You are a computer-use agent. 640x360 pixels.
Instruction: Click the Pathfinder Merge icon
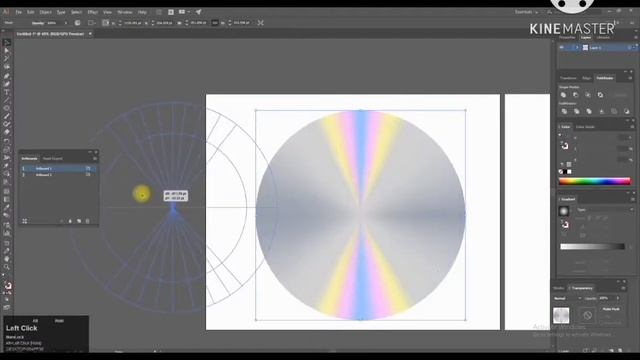point(589,111)
